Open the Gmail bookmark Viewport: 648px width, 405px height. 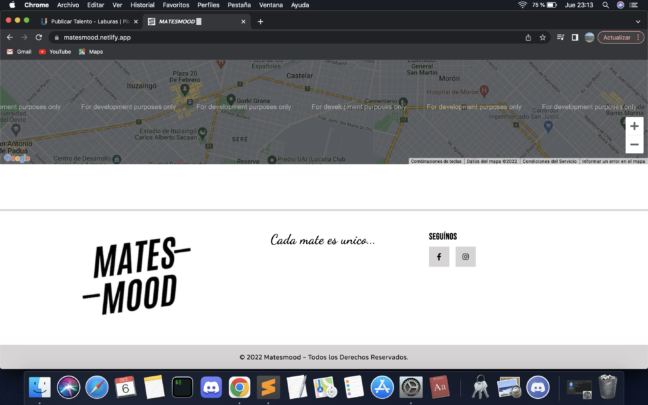[19, 51]
